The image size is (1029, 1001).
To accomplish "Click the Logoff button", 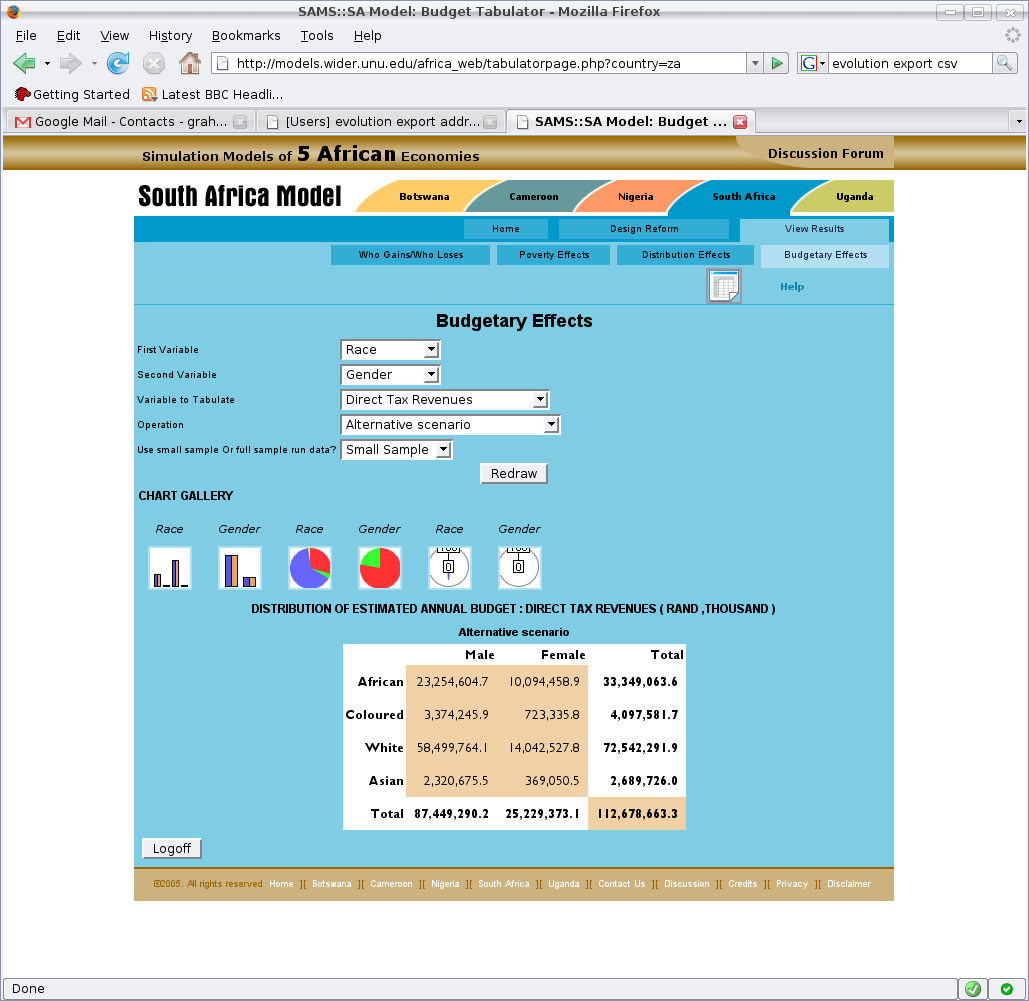I will point(172,849).
